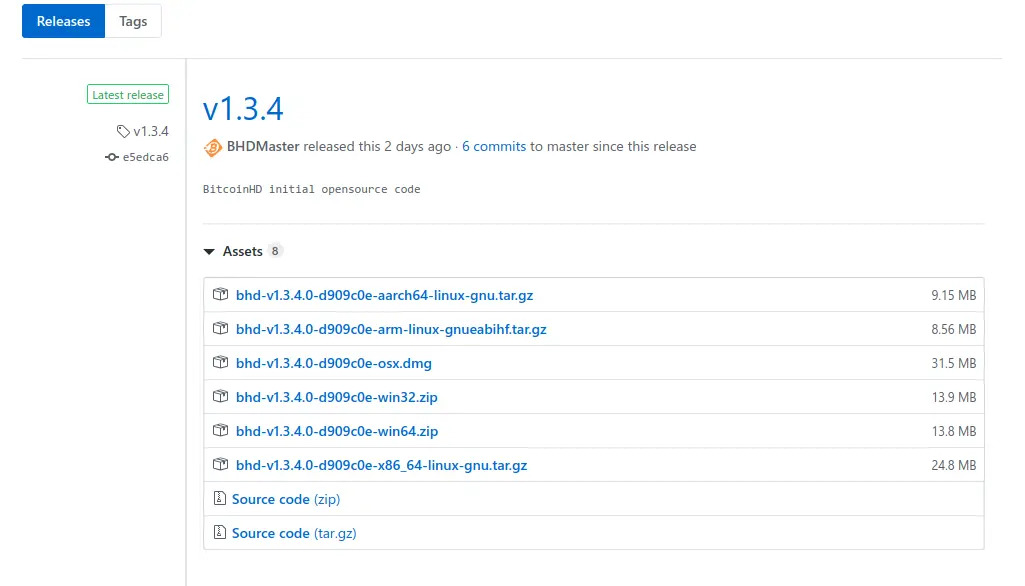1025x586 pixels.
Task: Click package icon for aarch64-linux-gnu asset
Action: click(220, 294)
